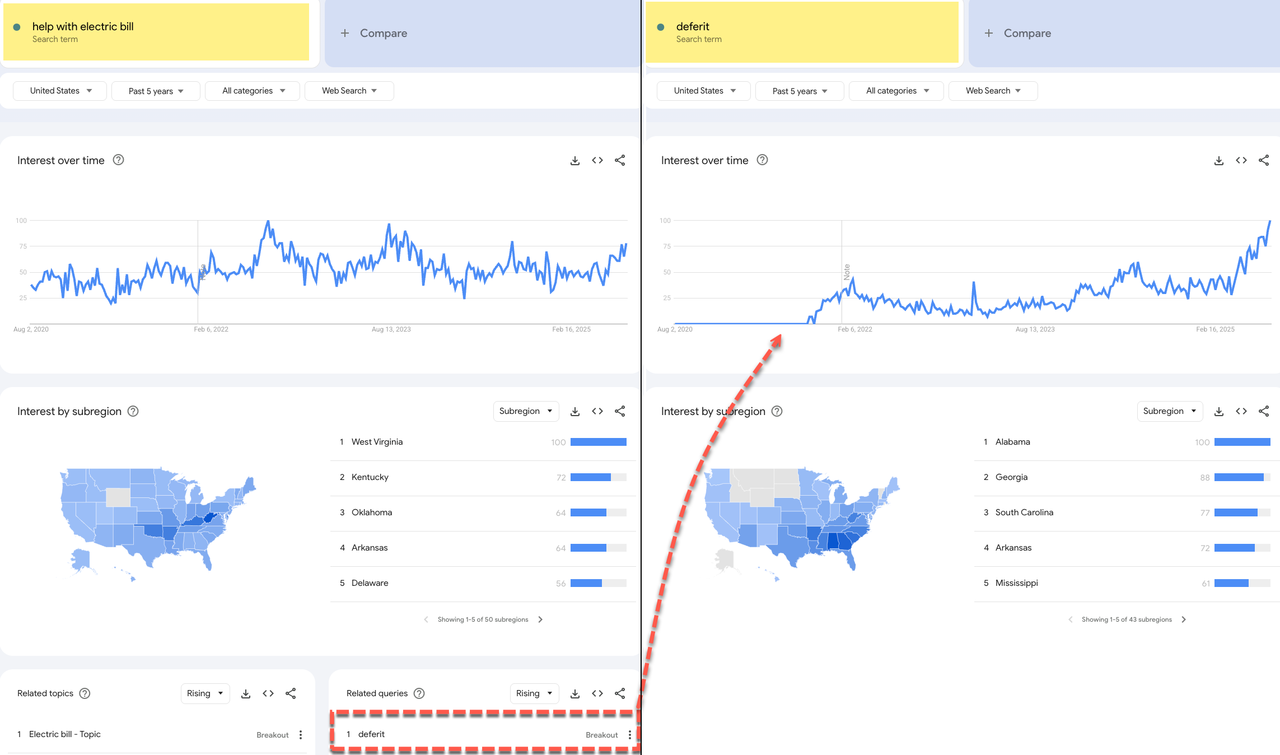
Task: Click embed icon on left Interest by subregion
Action: 597,411
